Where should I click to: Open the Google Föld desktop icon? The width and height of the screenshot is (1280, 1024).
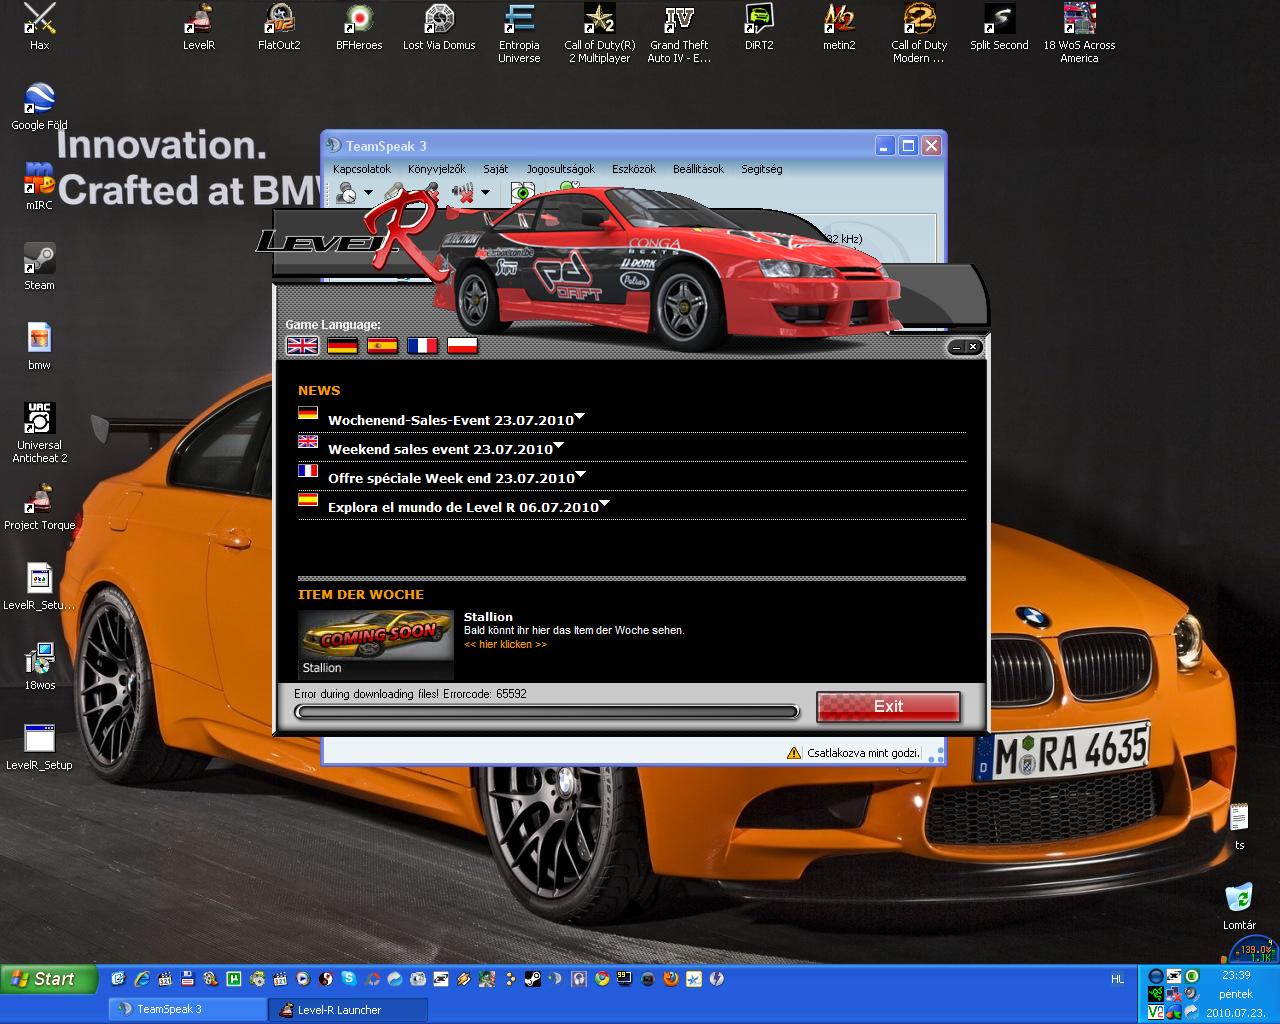tap(39, 107)
